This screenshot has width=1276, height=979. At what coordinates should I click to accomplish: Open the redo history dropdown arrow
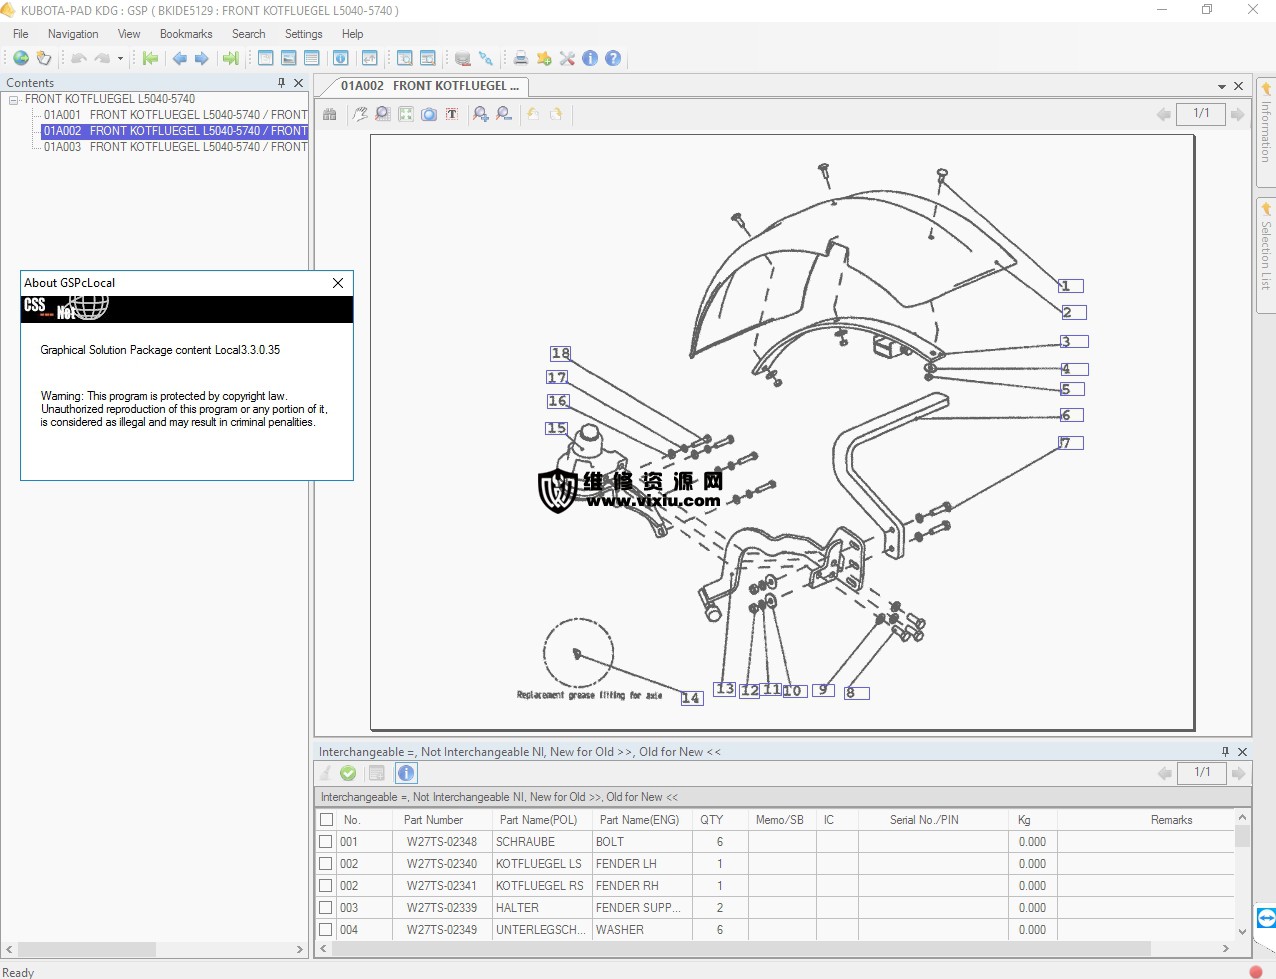click(120, 58)
